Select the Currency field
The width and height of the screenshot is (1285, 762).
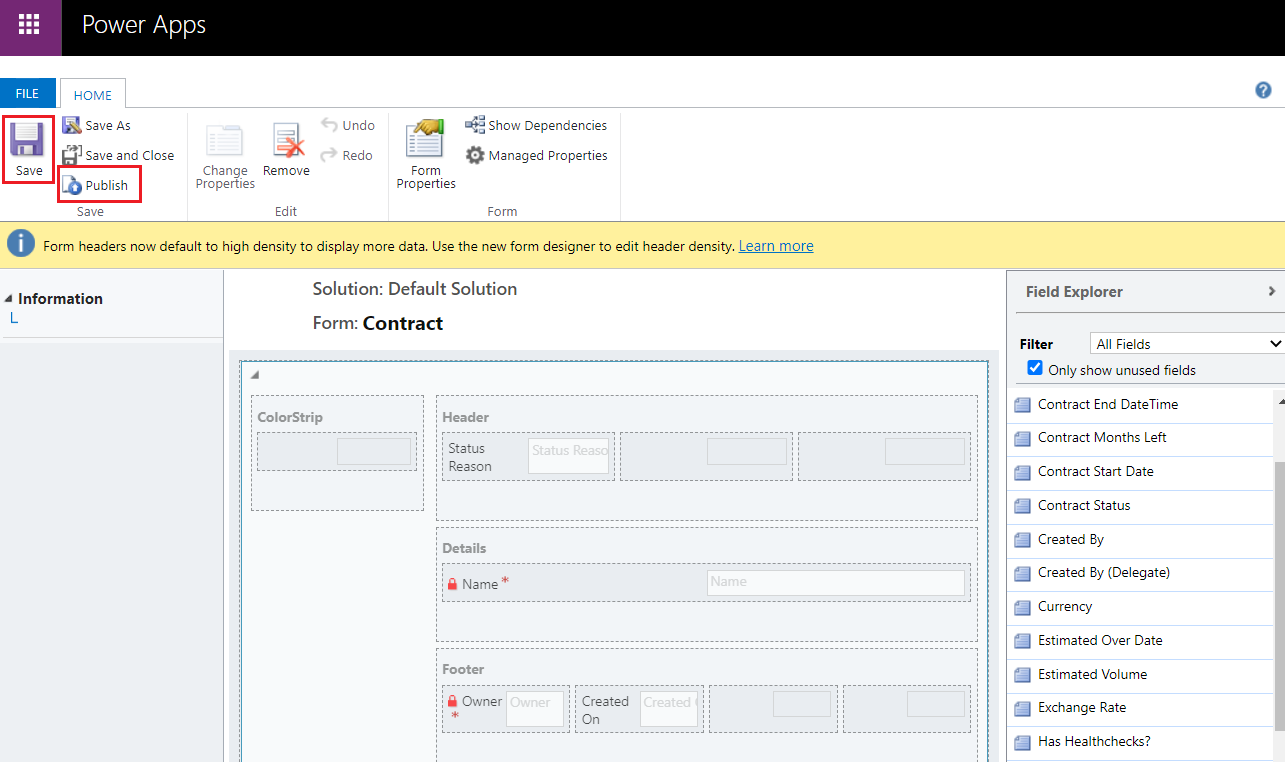coord(1140,606)
